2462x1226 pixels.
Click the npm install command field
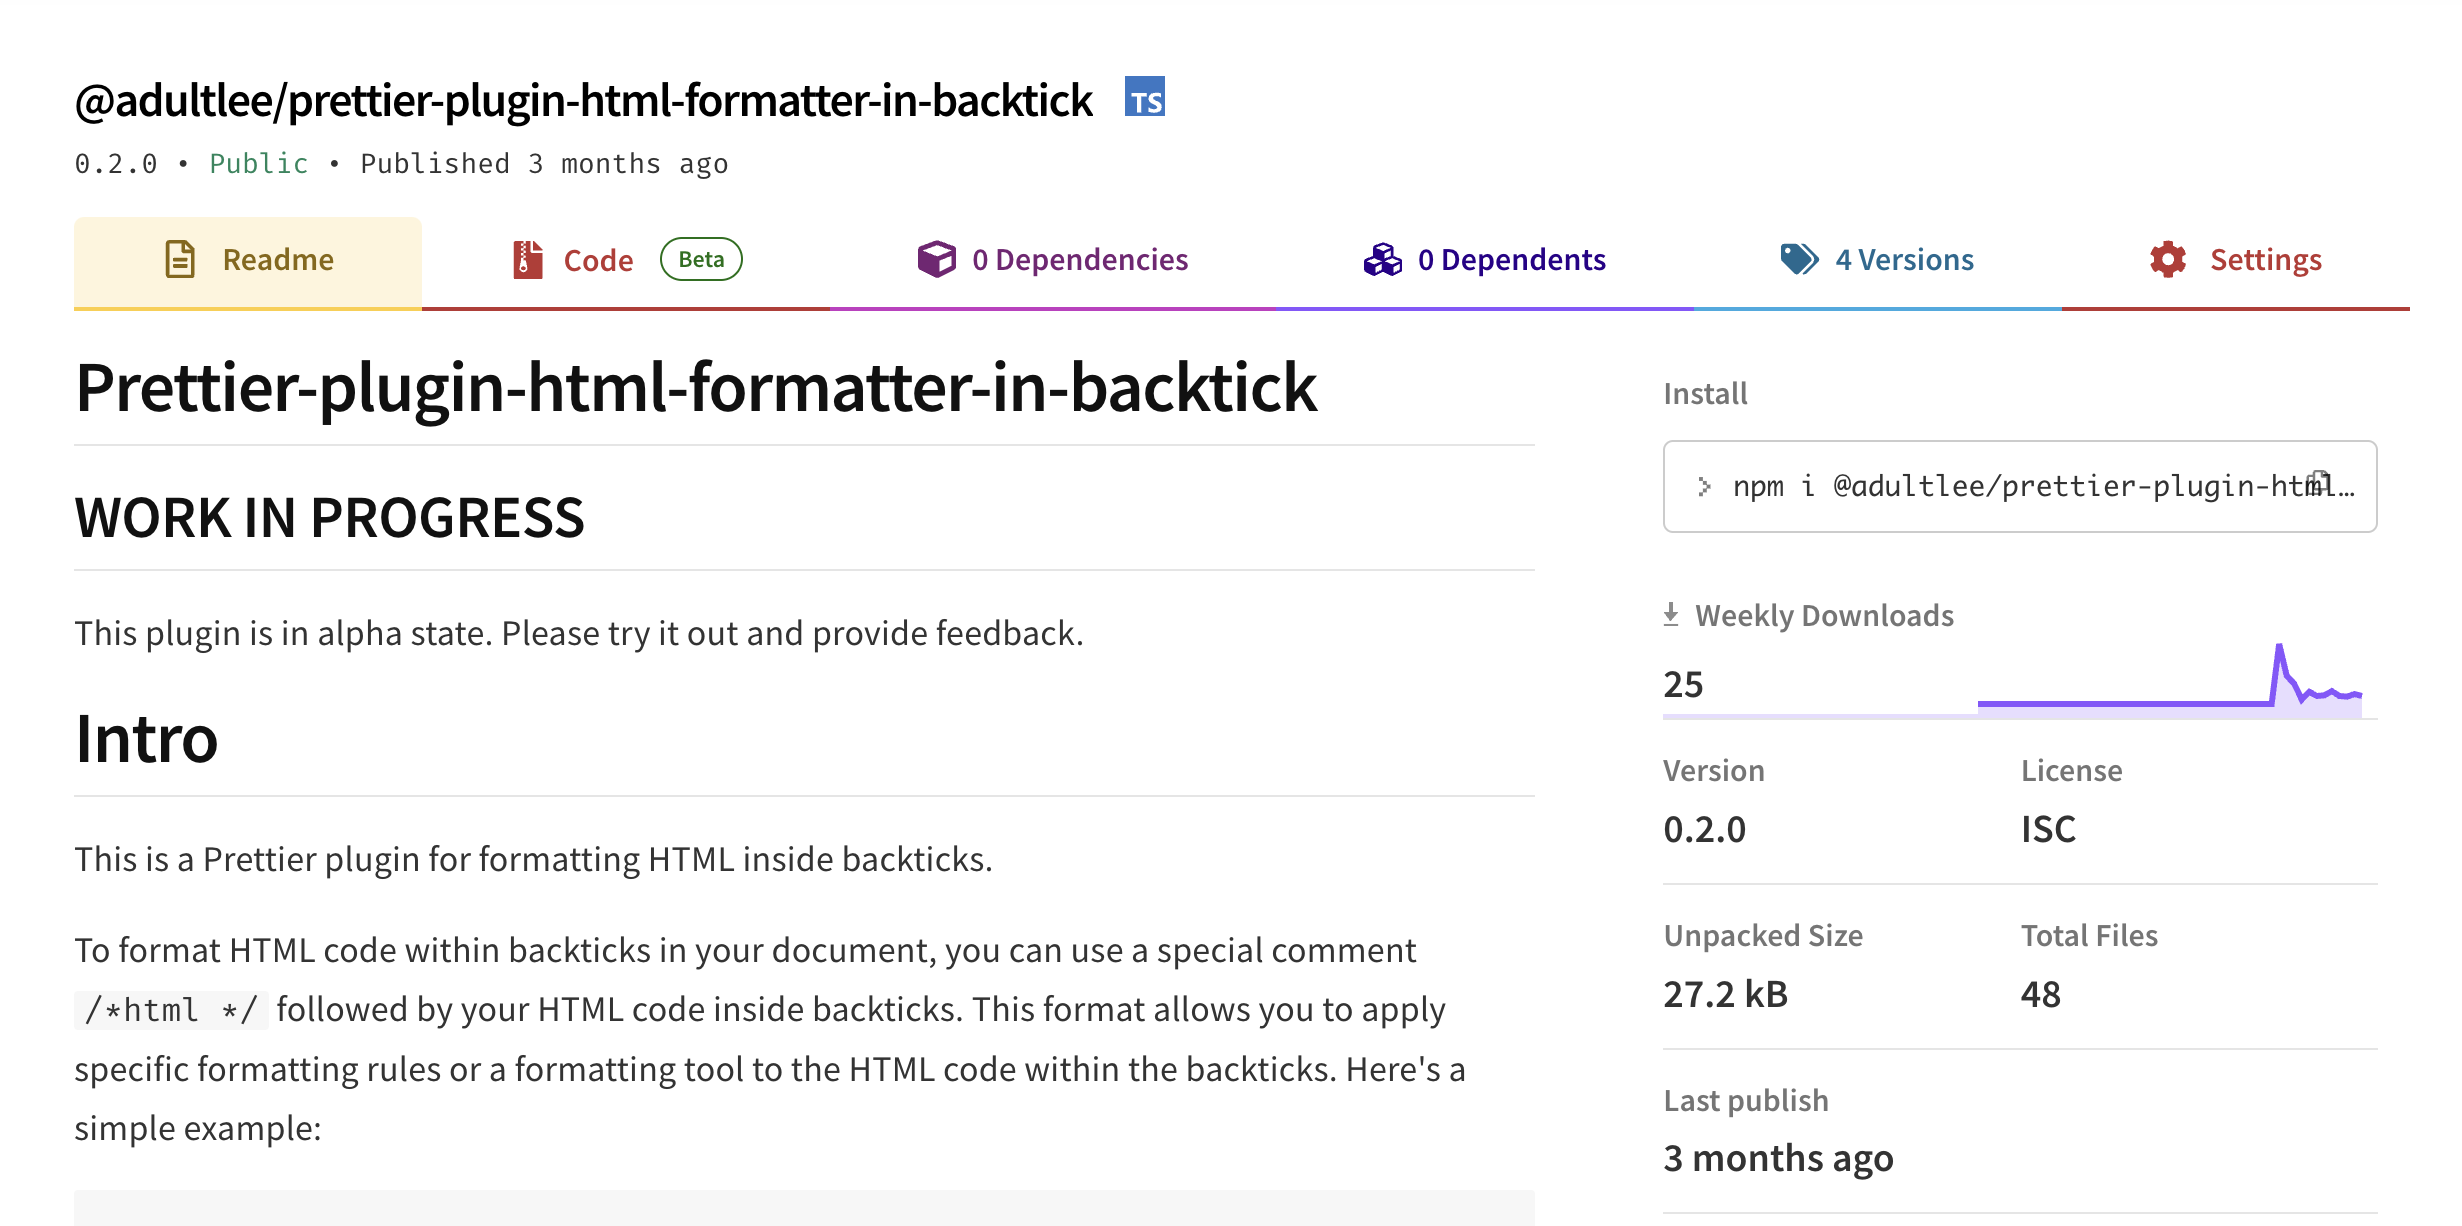[2020, 486]
